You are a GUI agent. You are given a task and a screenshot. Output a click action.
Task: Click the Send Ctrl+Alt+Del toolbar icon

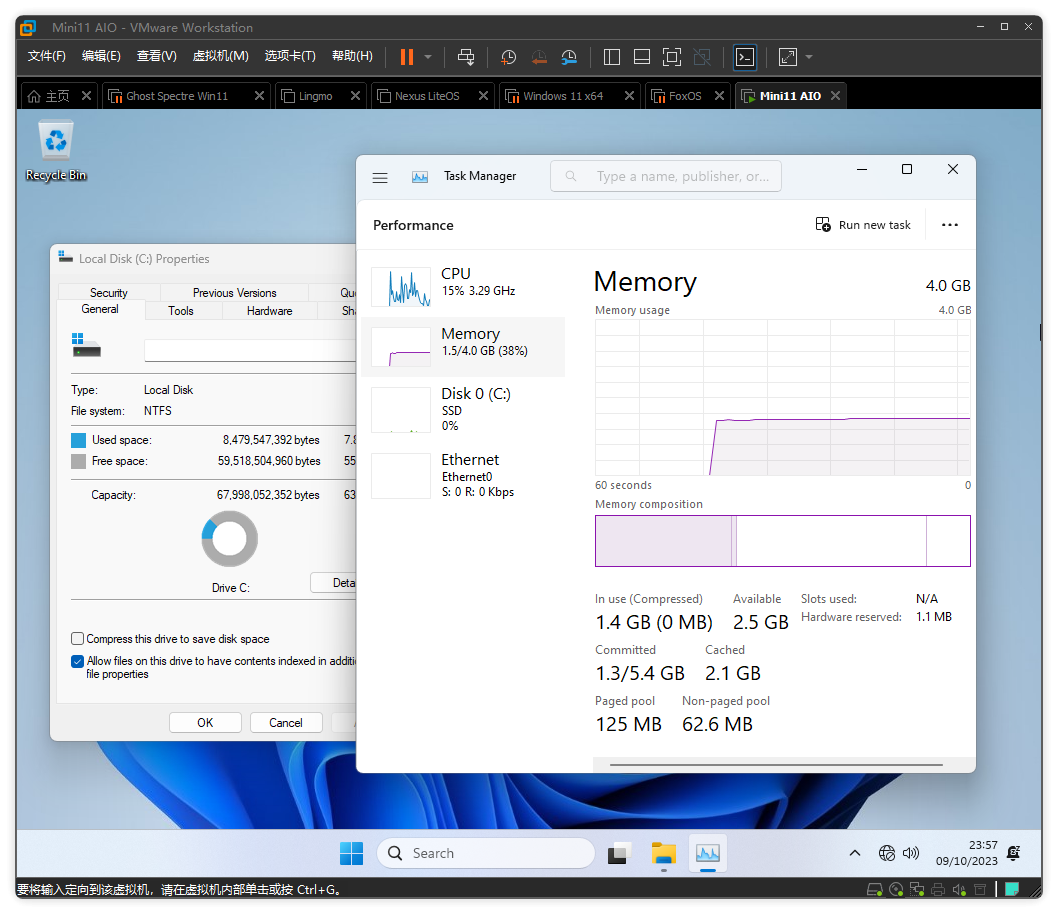pyautogui.click(x=466, y=57)
